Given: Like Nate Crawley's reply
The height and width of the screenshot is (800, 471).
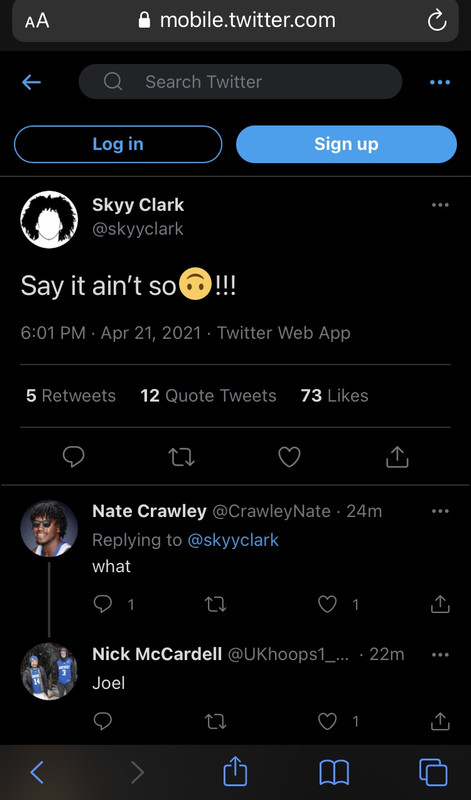Looking at the screenshot, I should [x=327, y=604].
